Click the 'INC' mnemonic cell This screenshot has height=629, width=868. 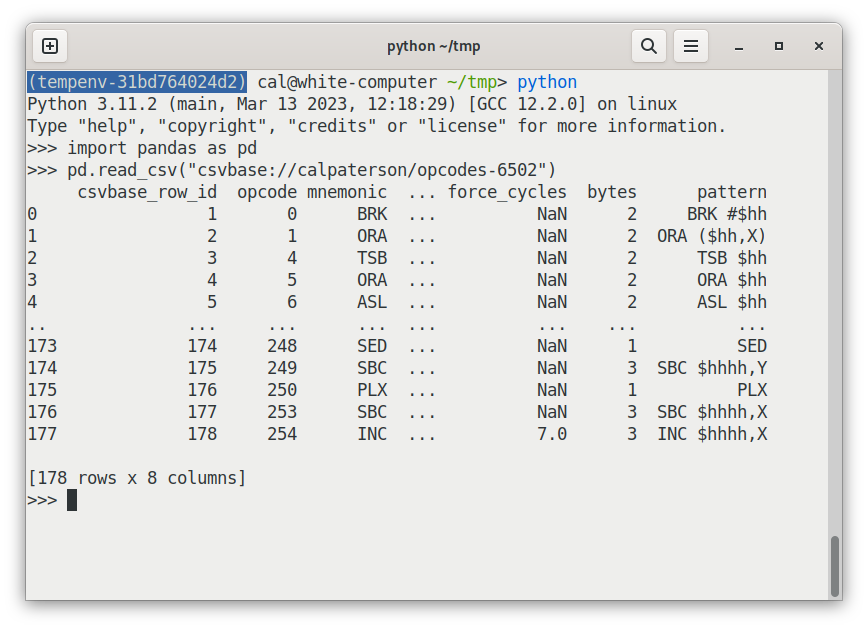point(372,434)
